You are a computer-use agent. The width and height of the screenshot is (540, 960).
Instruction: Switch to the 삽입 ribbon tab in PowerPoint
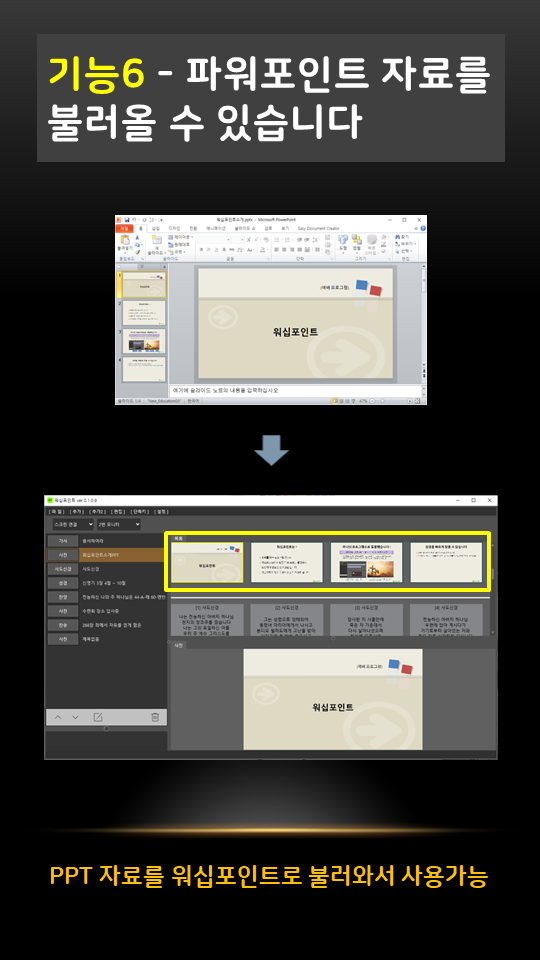(156, 228)
